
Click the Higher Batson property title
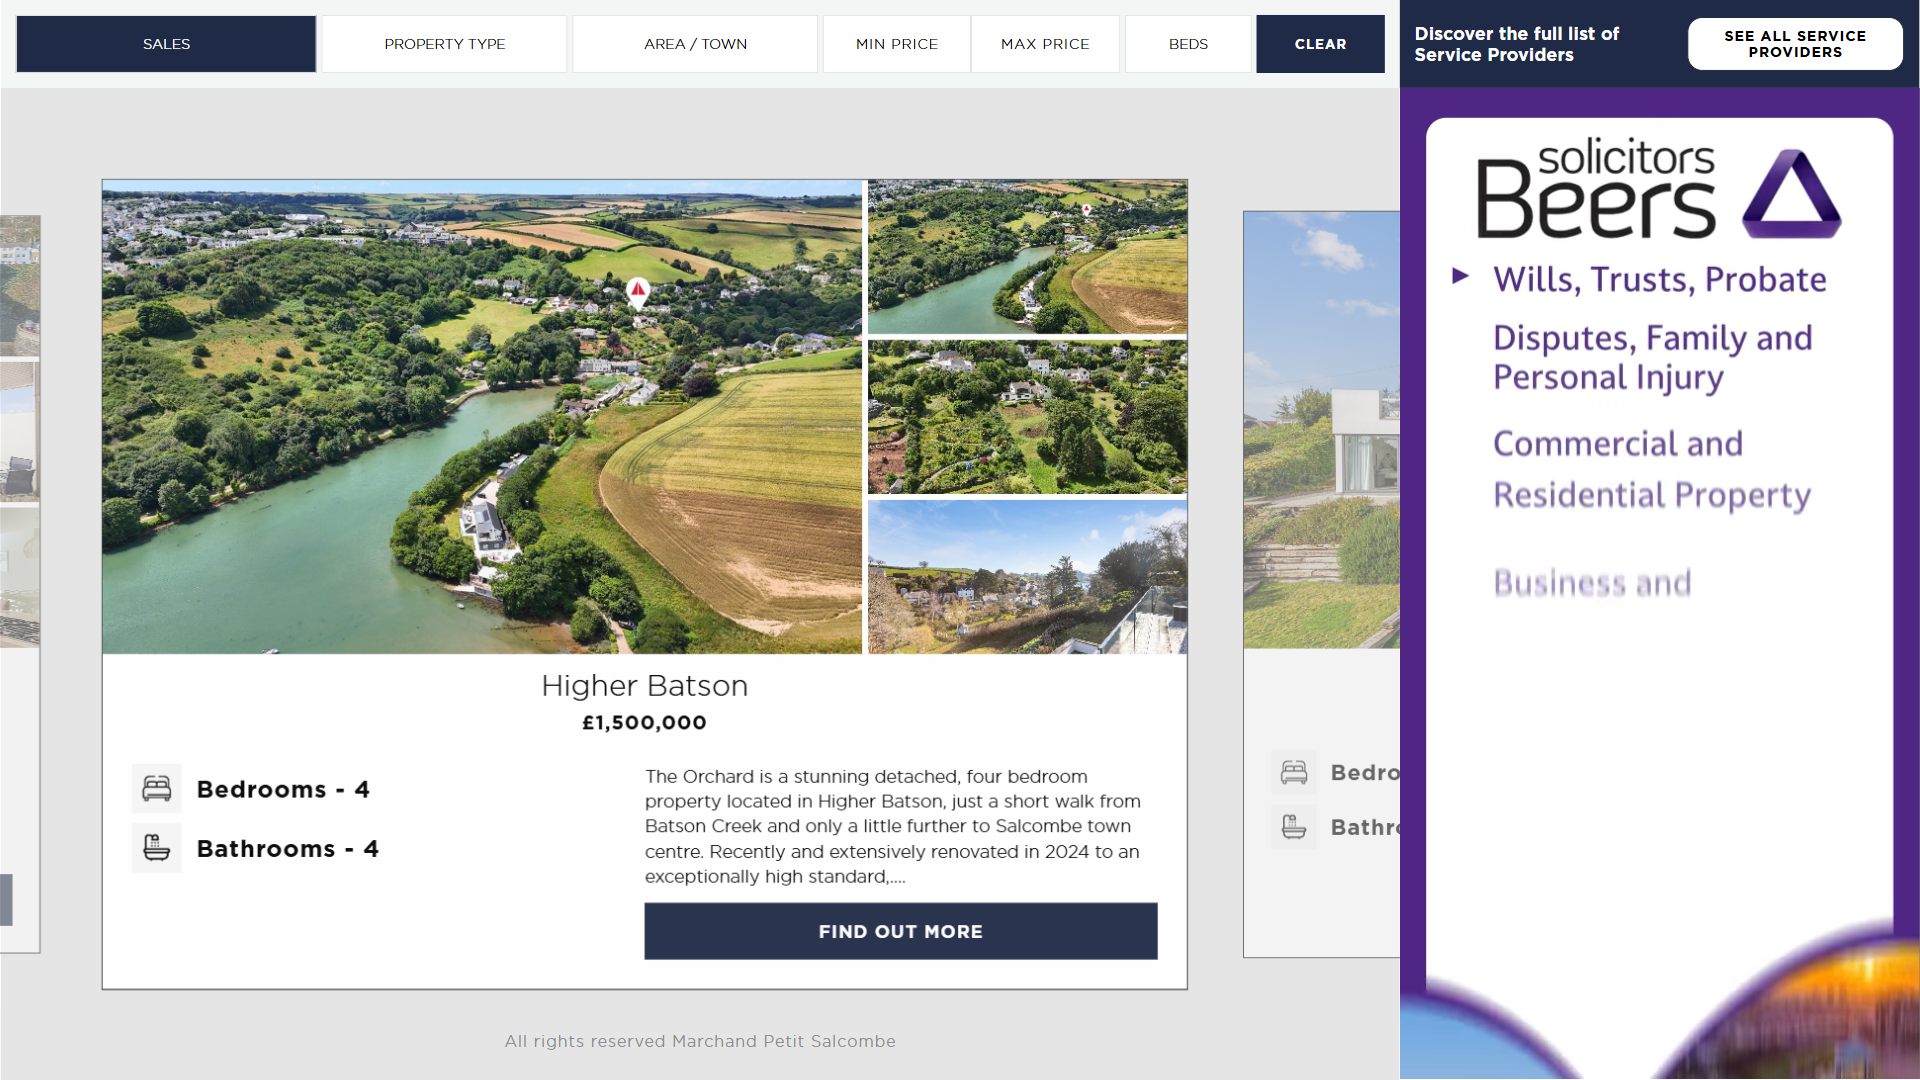[644, 686]
